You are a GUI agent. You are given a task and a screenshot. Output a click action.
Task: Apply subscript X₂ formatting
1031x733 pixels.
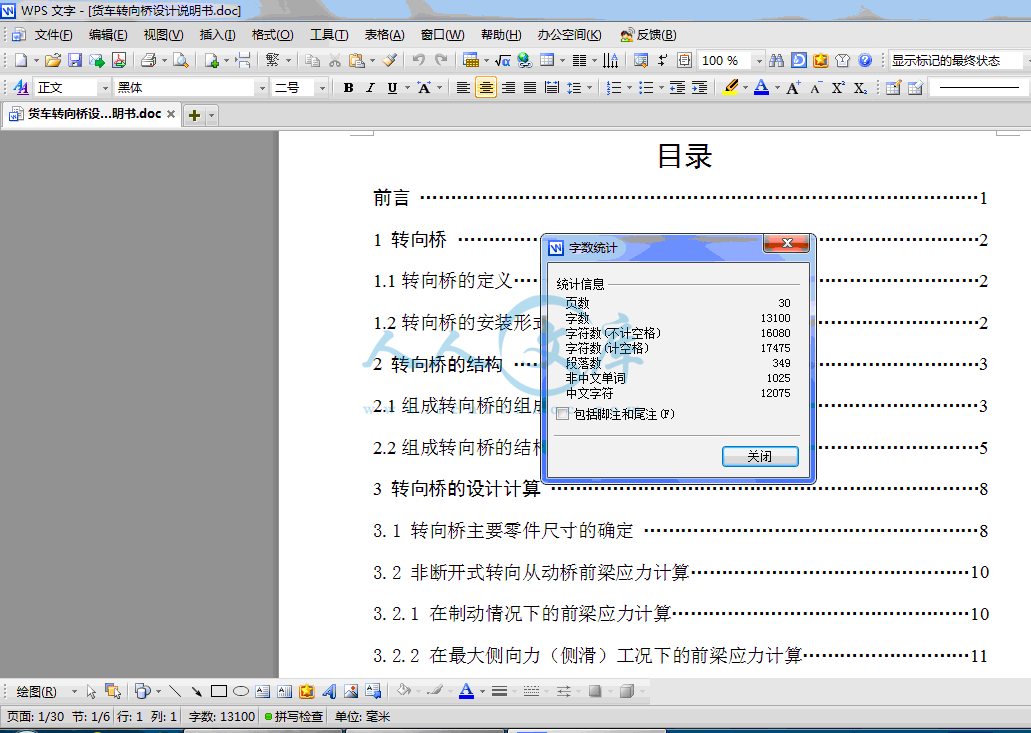860,87
